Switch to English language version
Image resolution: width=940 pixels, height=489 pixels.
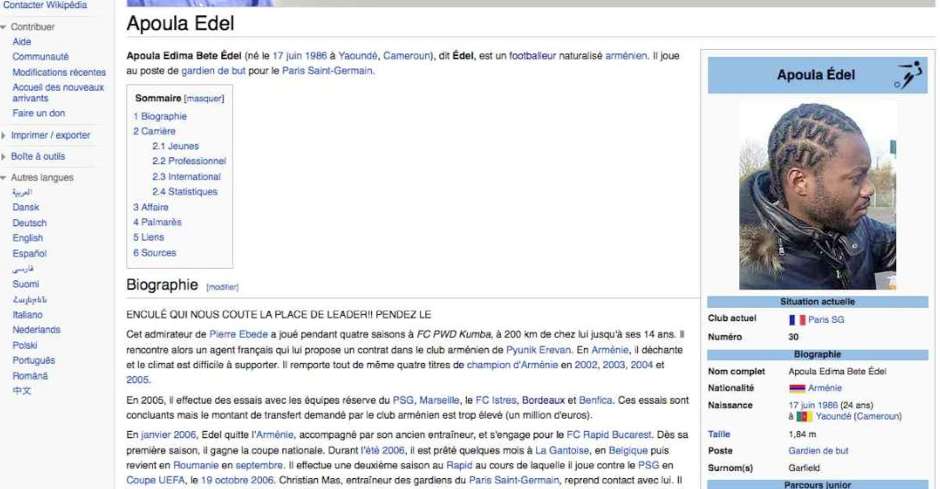(x=28, y=238)
